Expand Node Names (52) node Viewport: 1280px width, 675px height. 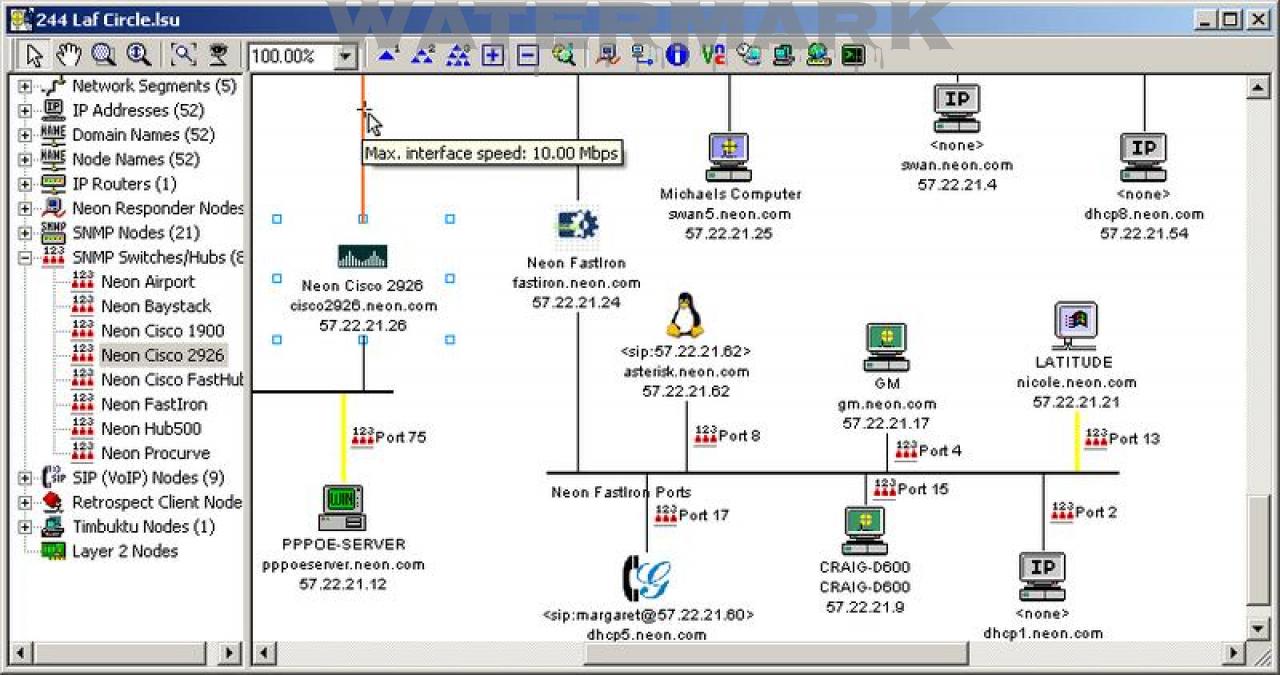click(25, 159)
